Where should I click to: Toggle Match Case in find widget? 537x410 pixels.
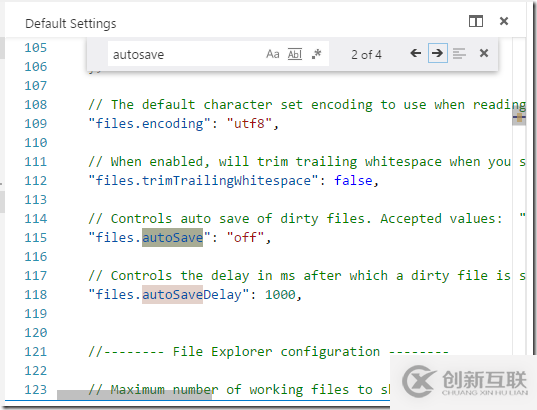pos(273,54)
